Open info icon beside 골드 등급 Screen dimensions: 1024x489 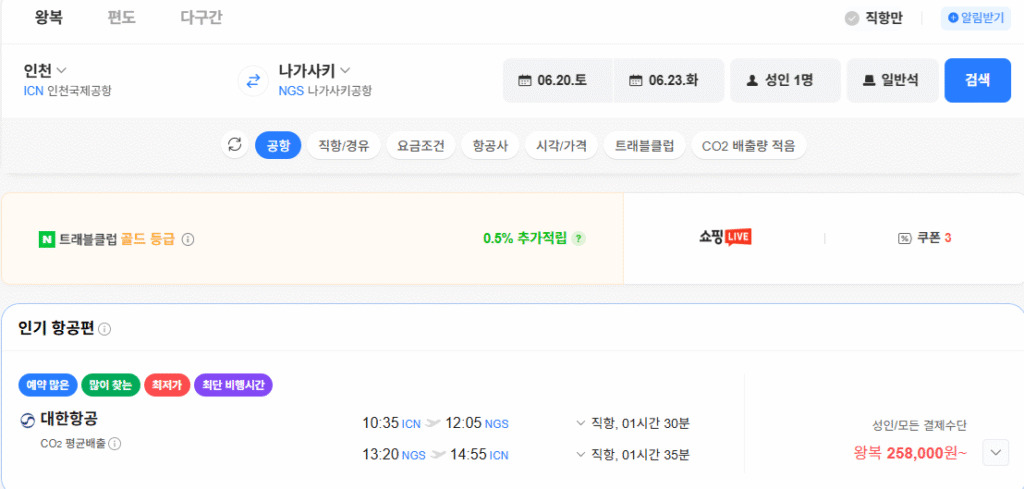pos(188,240)
